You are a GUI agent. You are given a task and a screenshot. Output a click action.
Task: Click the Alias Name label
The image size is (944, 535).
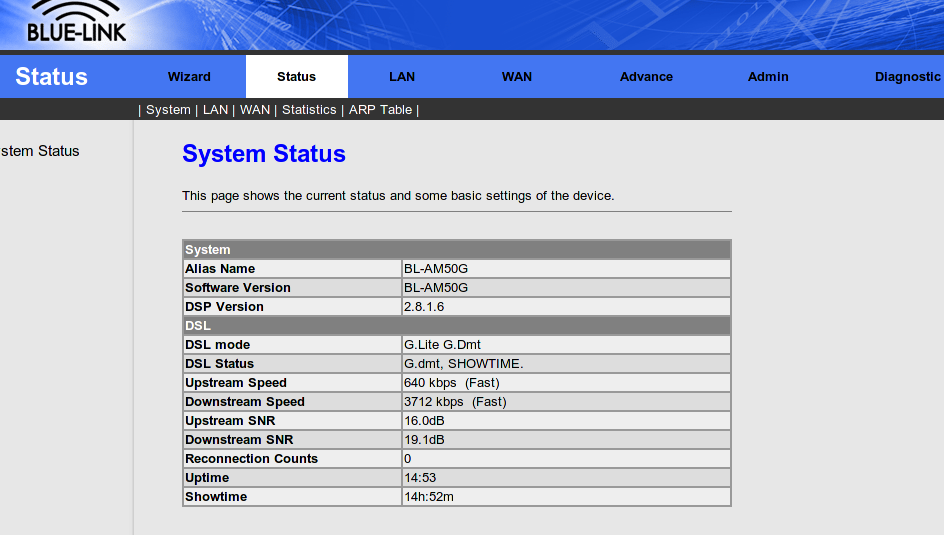(x=220, y=268)
